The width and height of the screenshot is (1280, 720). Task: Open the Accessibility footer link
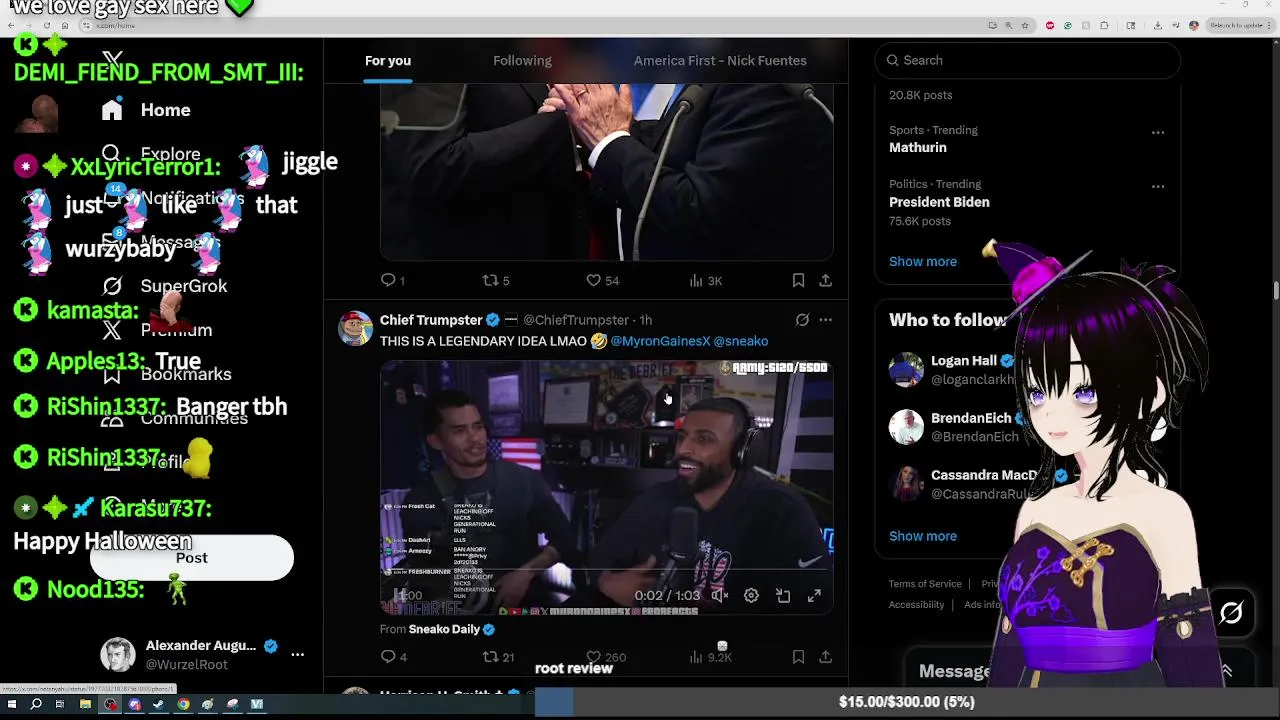(916, 605)
